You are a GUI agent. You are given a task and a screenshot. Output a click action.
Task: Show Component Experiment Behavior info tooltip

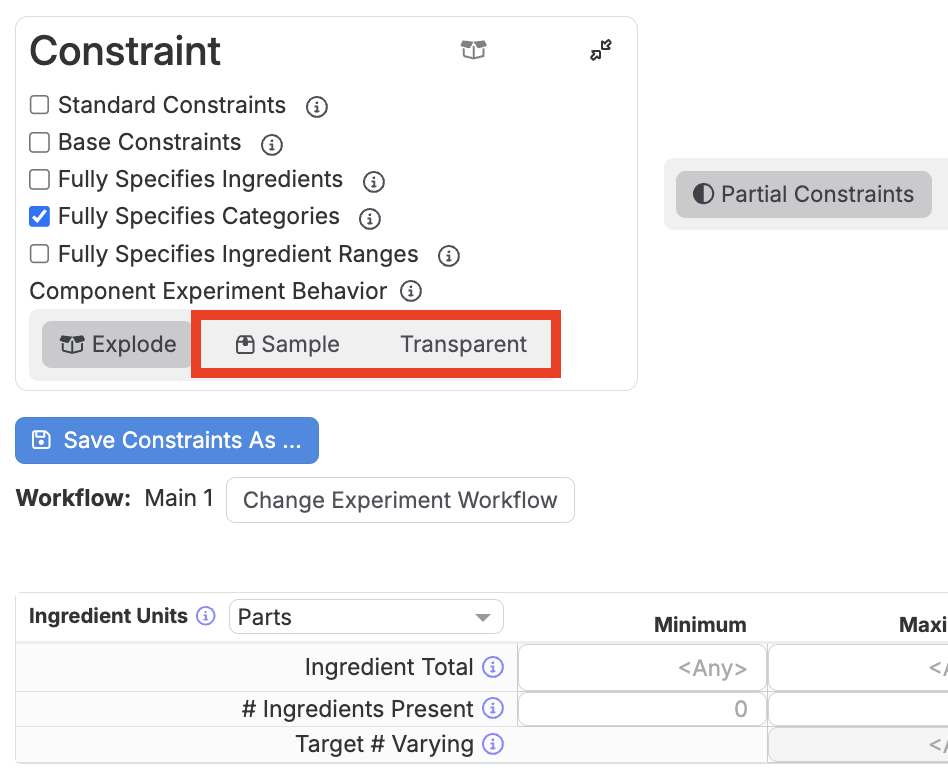[x=410, y=292]
